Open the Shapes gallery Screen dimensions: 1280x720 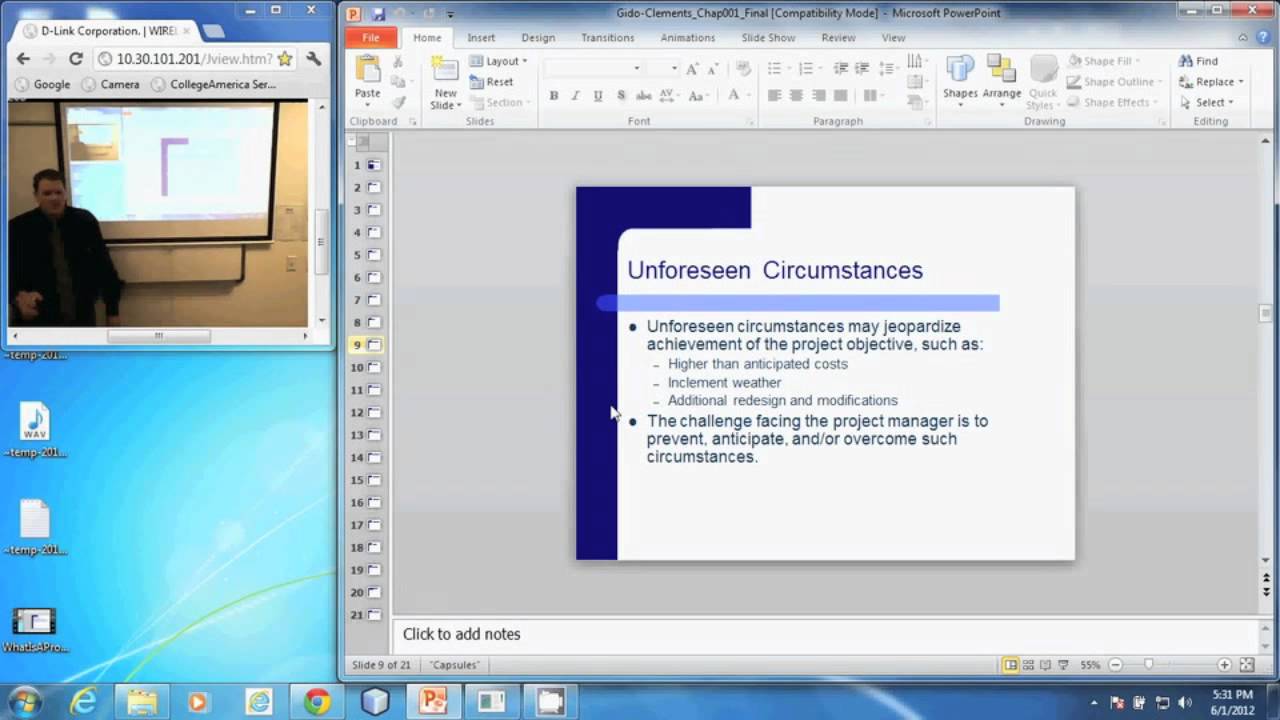coord(960,78)
